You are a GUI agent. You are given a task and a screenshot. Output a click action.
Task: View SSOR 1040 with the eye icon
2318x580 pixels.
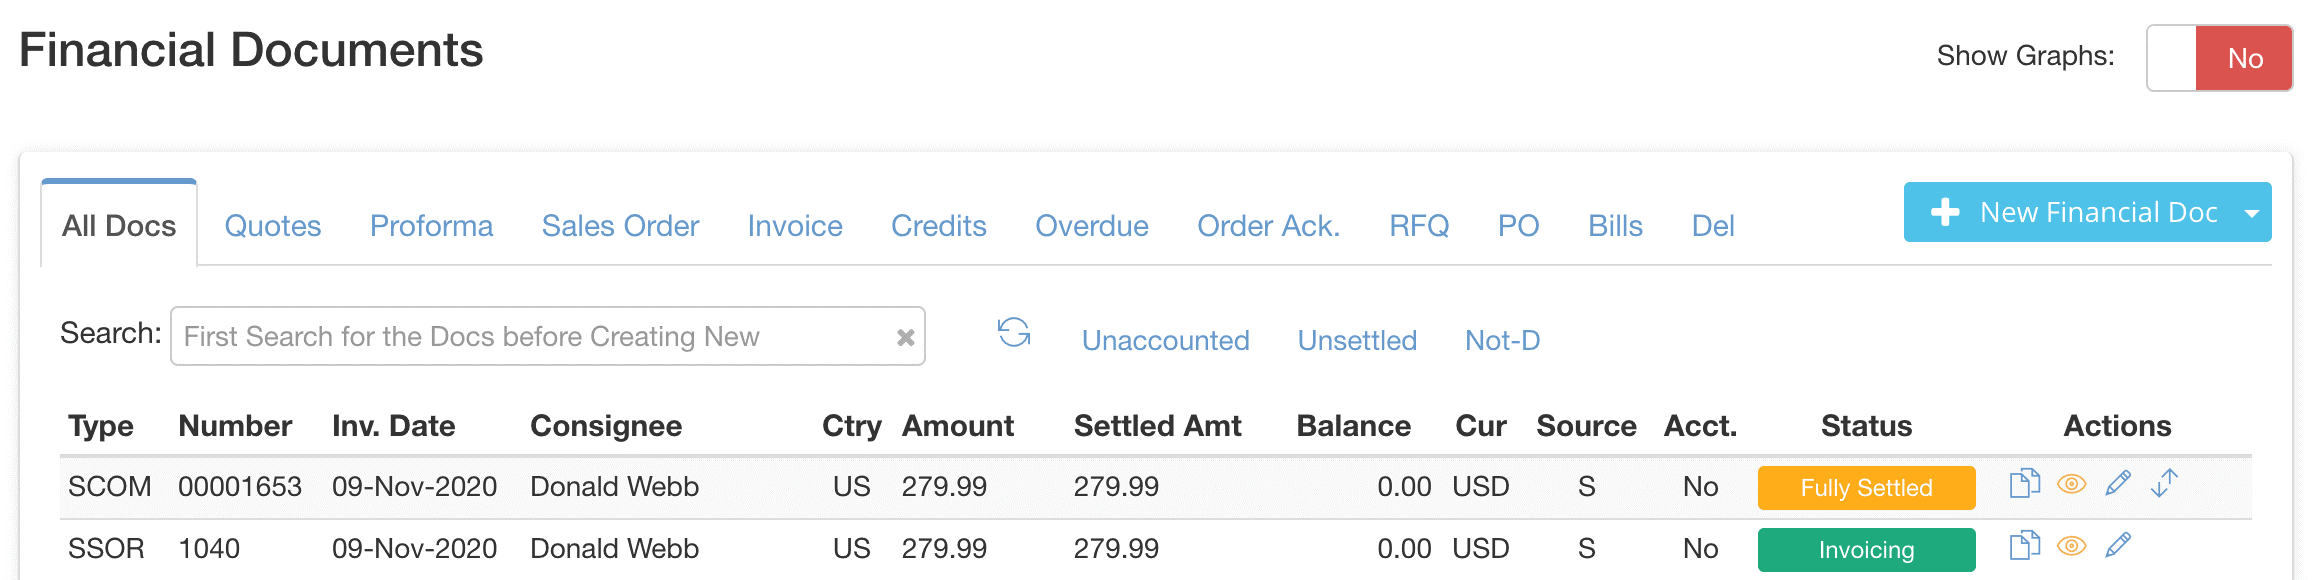click(x=2071, y=546)
